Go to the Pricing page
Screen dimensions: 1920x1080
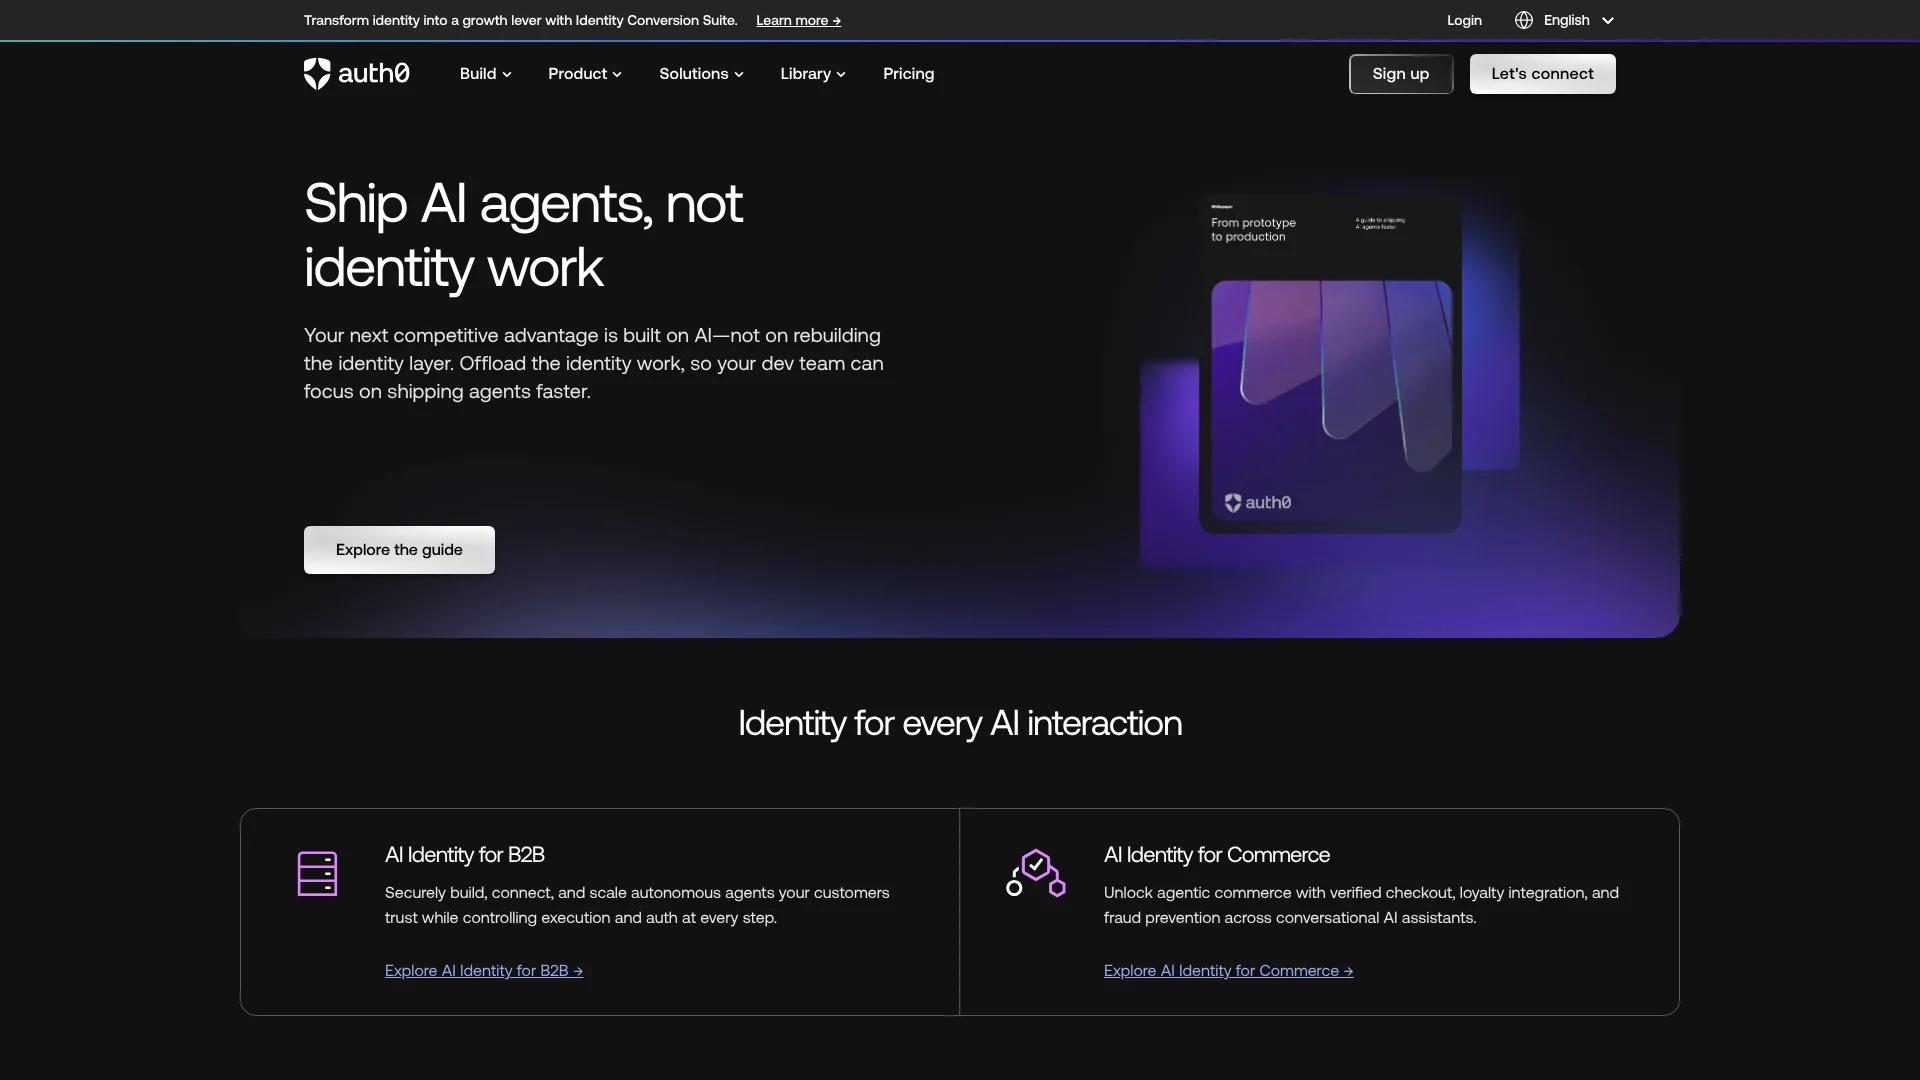tap(908, 74)
